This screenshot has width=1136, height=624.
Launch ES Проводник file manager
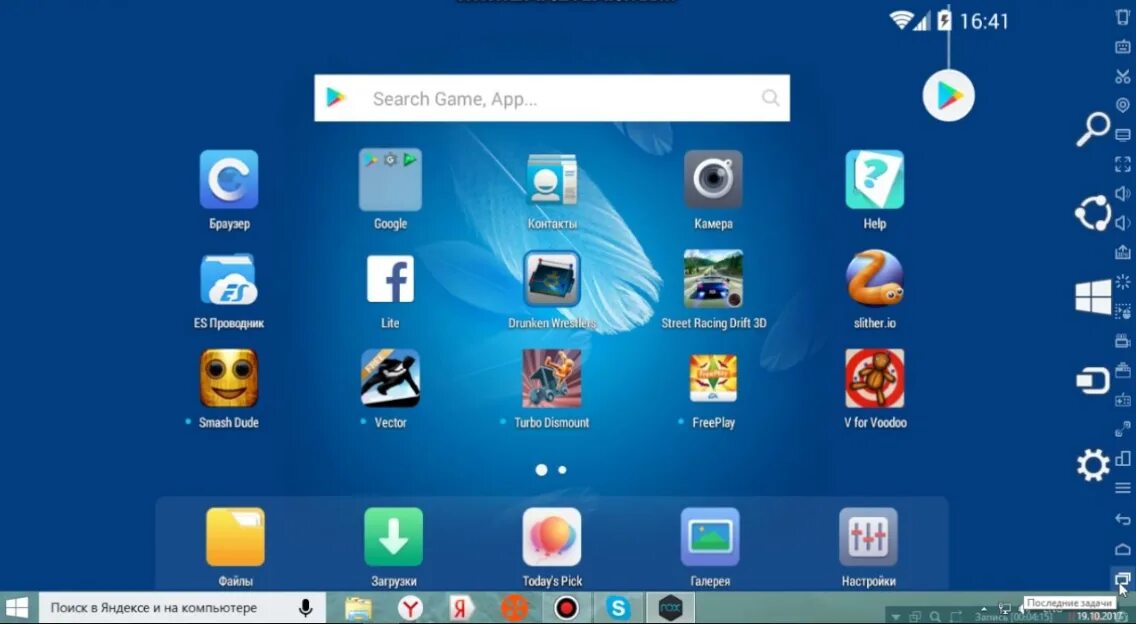click(x=229, y=279)
